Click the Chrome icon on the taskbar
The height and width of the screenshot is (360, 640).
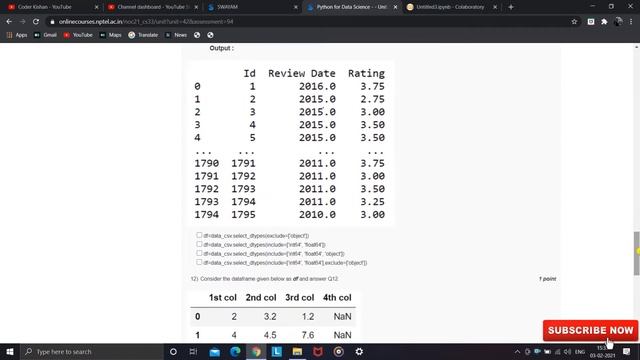click(x=256, y=351)
